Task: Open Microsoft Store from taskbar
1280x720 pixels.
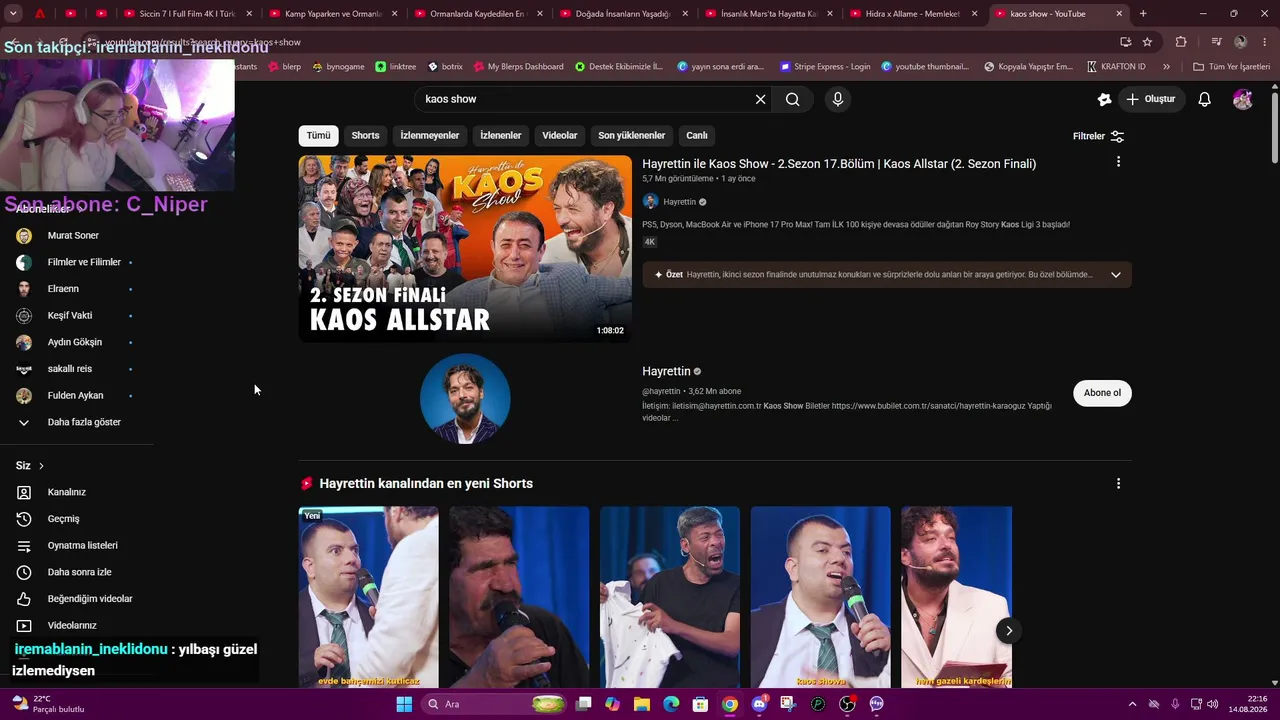Action: point(700,704)
